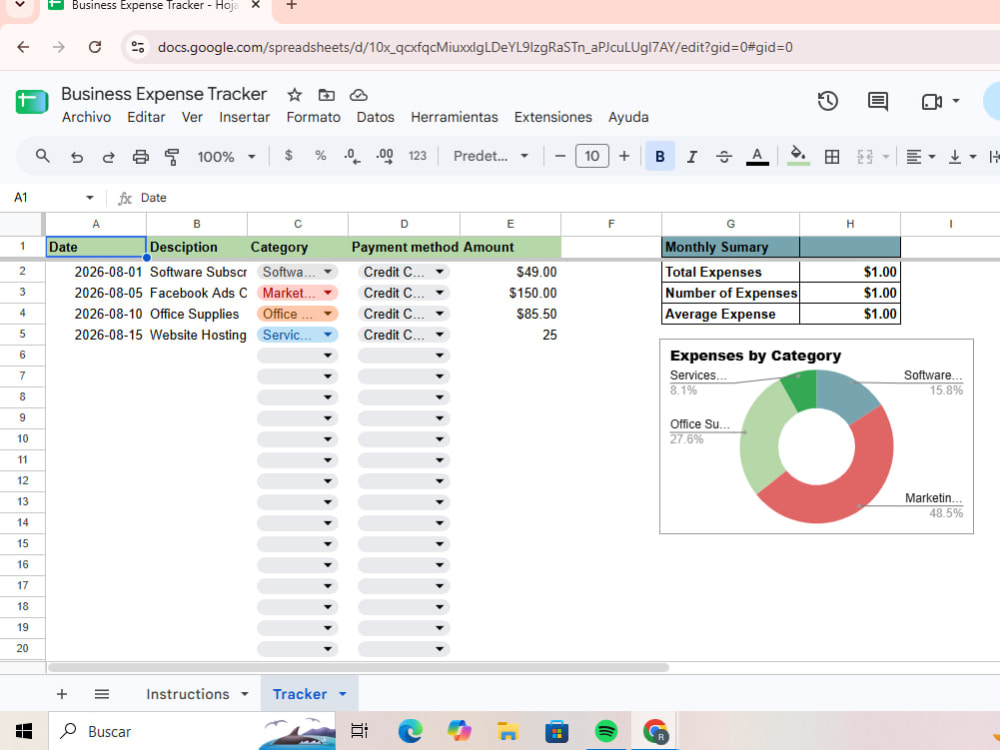Decrease font size minus button
1000x750 pixels.
coord(560,156)
